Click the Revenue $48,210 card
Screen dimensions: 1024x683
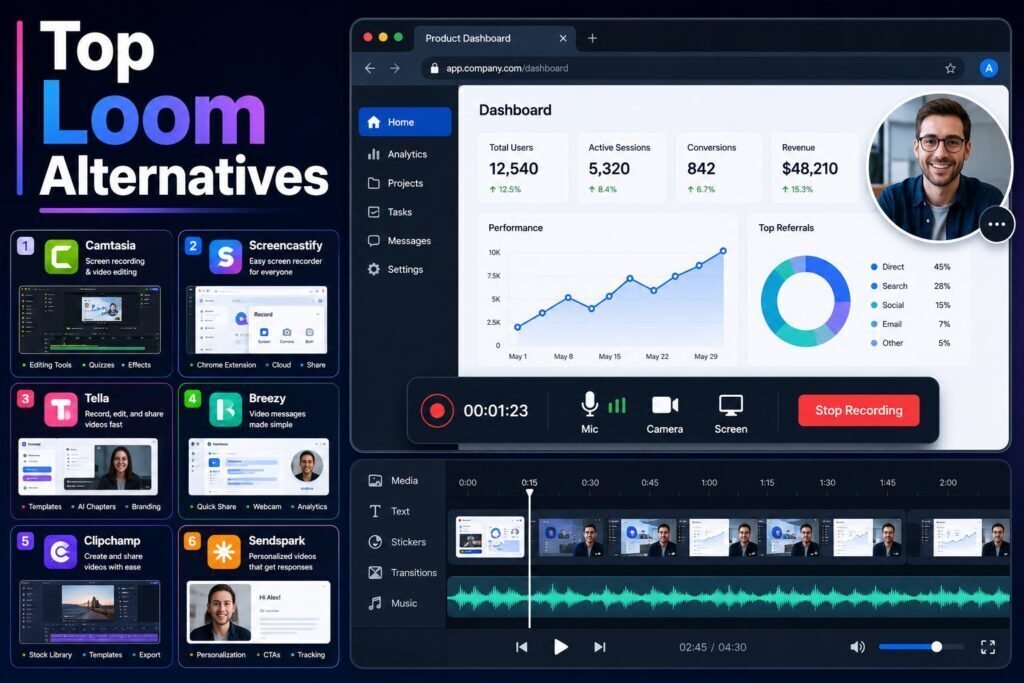(815, 168)
